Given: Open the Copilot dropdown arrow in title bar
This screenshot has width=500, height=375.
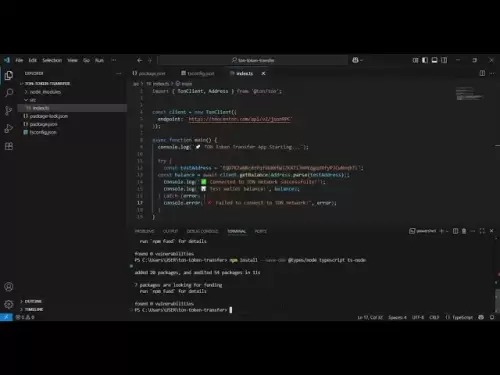Looking at the screenshot, I should pos(362,60).
